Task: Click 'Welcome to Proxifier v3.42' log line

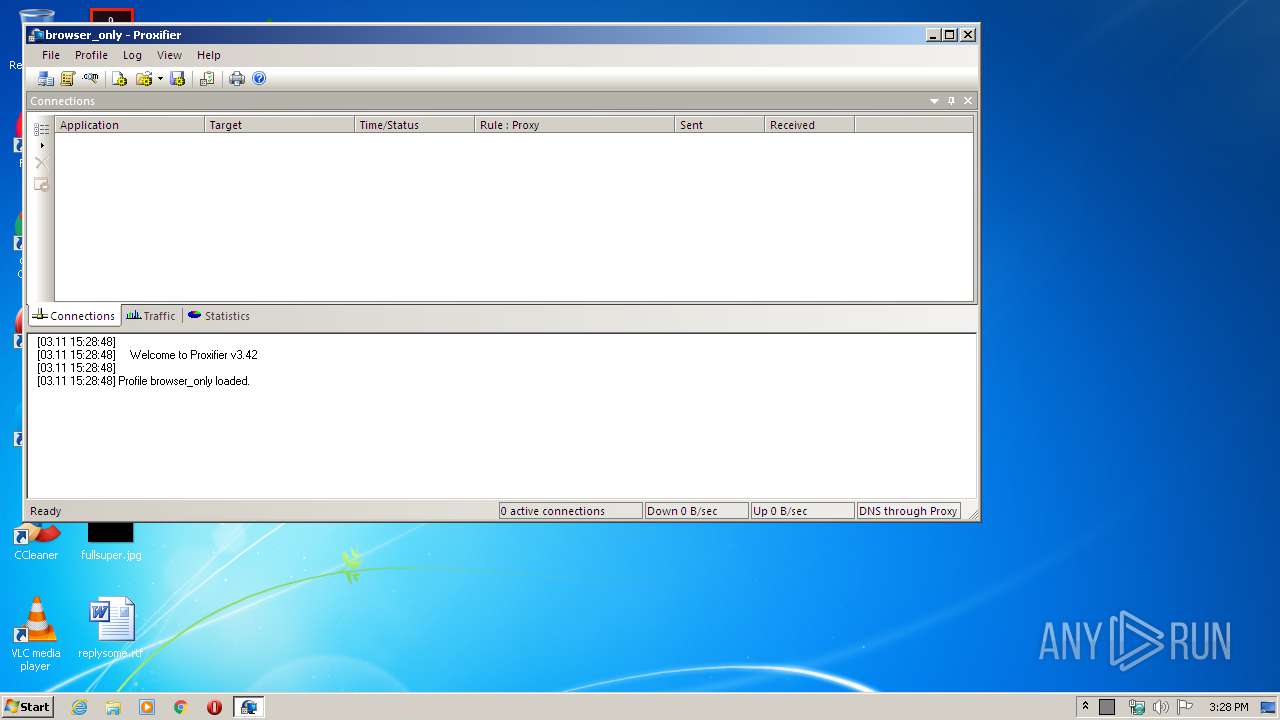Action: point(193,355)
